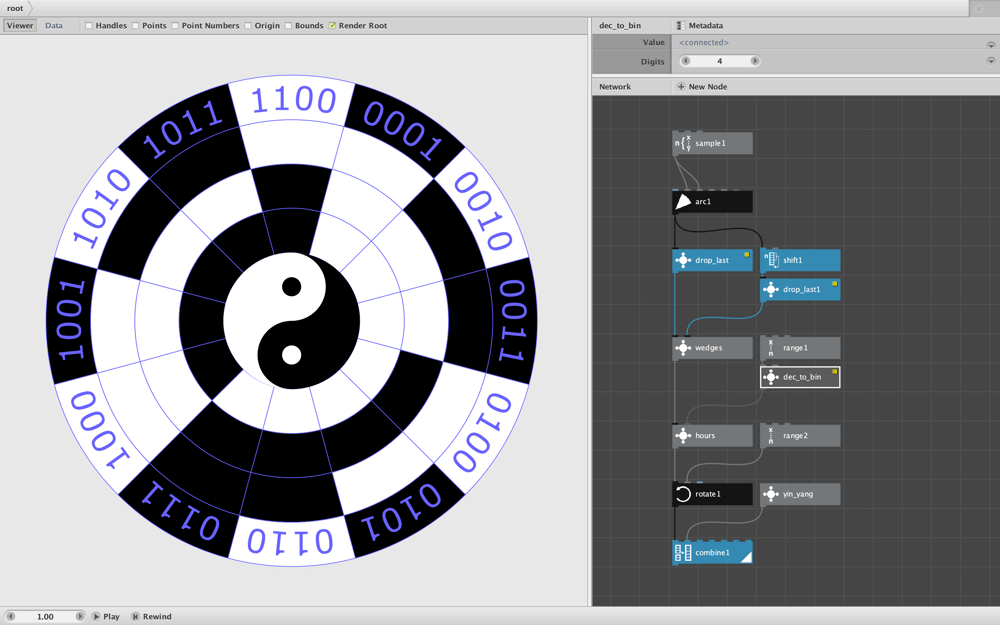The width and height of the screenshot is (1000, 625).
Task: Click the shift1 node icon
Action: pyautogui.click(x=771, y=260)
